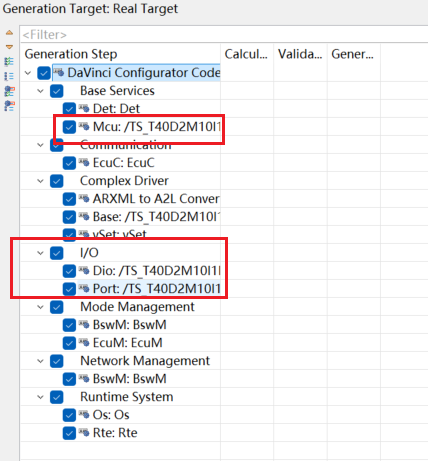Viewport: 428px width, 461px height.
Task: Collapse the Communication group
Action: coord(41,145)
